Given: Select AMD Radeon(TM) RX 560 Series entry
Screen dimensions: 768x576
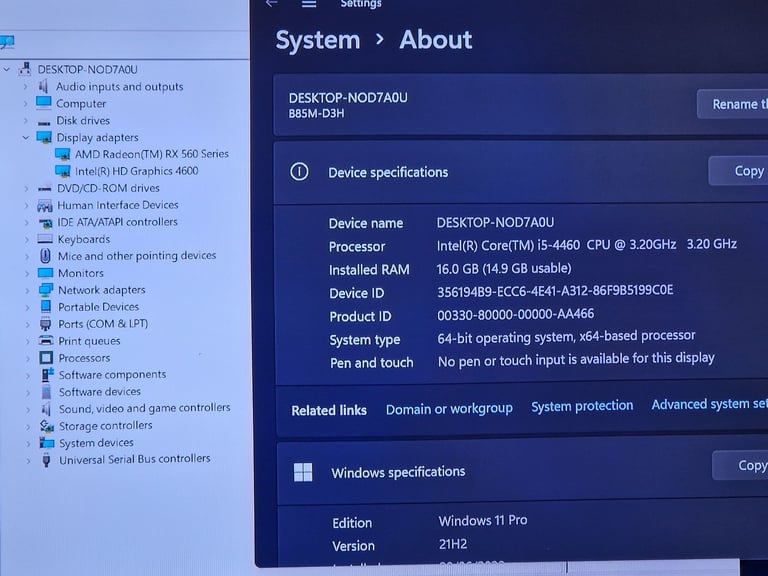Looking at the screenshot, I should pos(152,154).
